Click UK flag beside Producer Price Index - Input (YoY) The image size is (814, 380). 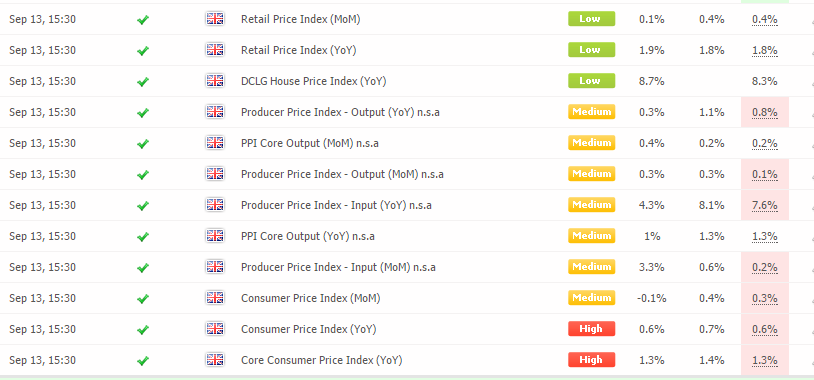(214, 205)
